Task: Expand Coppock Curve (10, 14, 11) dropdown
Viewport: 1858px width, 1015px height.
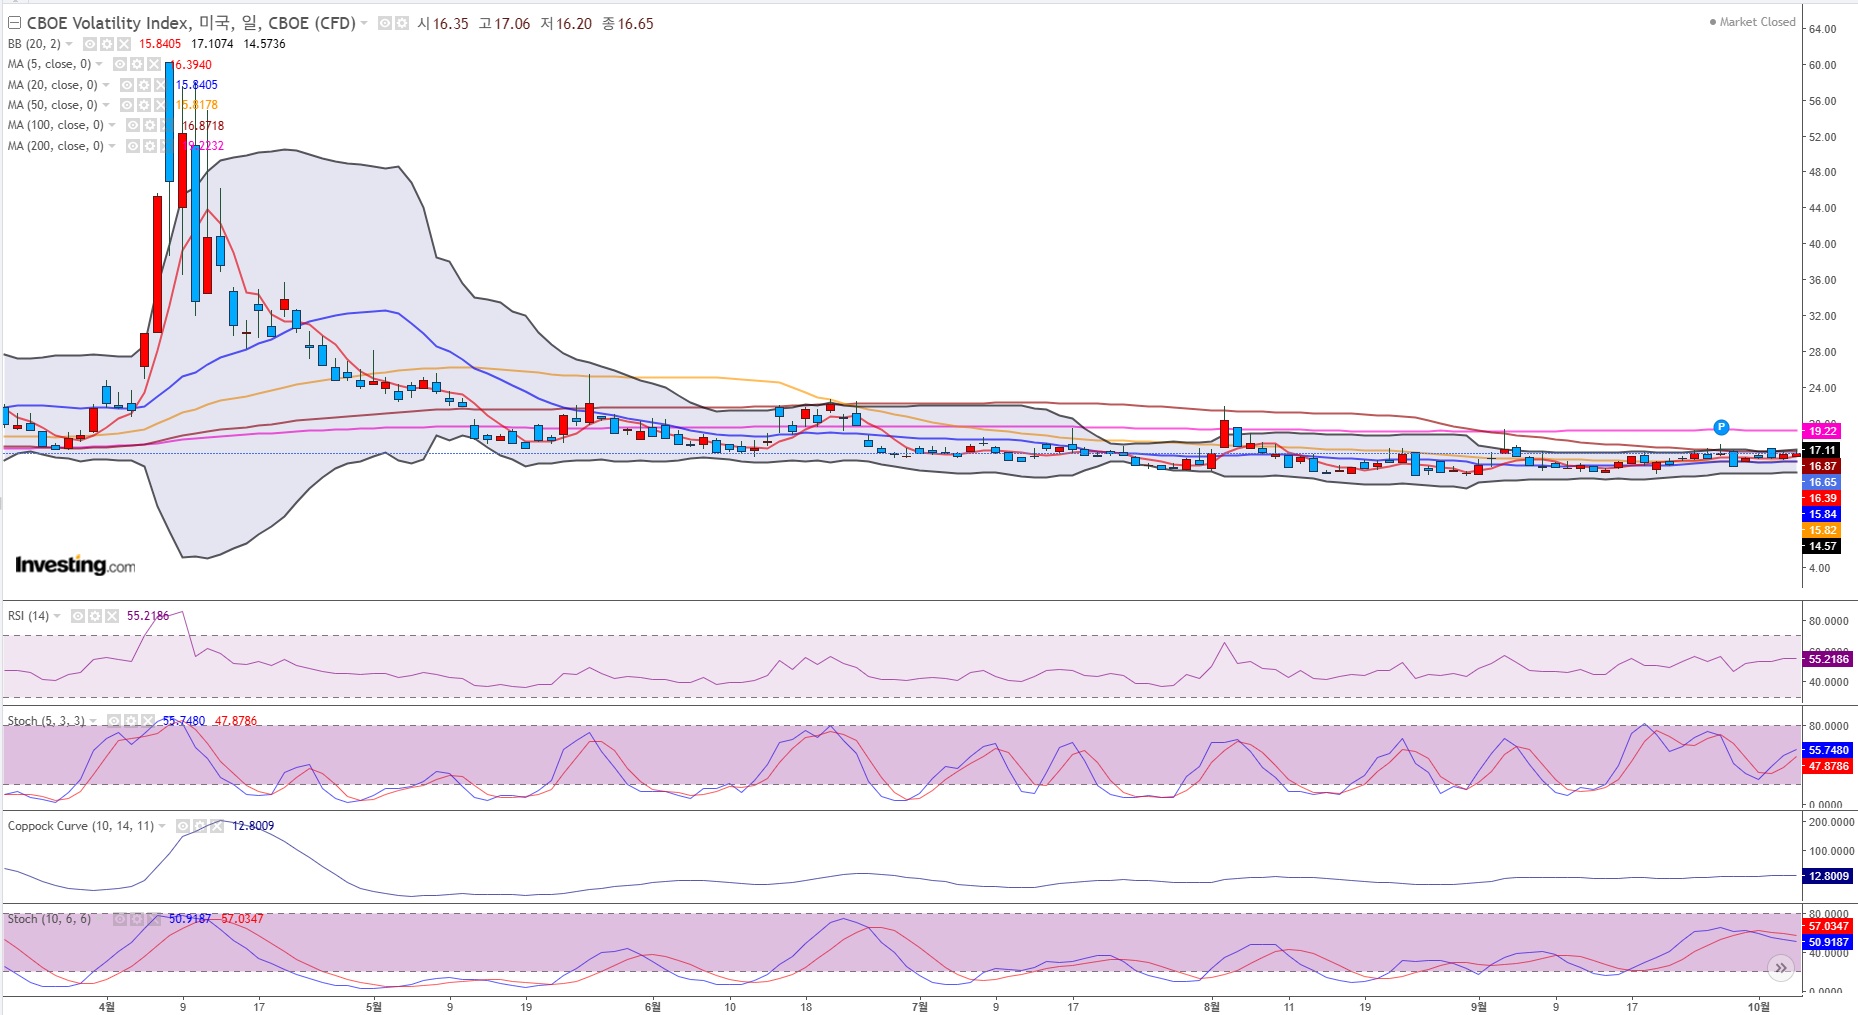Action: pos(162,826)
